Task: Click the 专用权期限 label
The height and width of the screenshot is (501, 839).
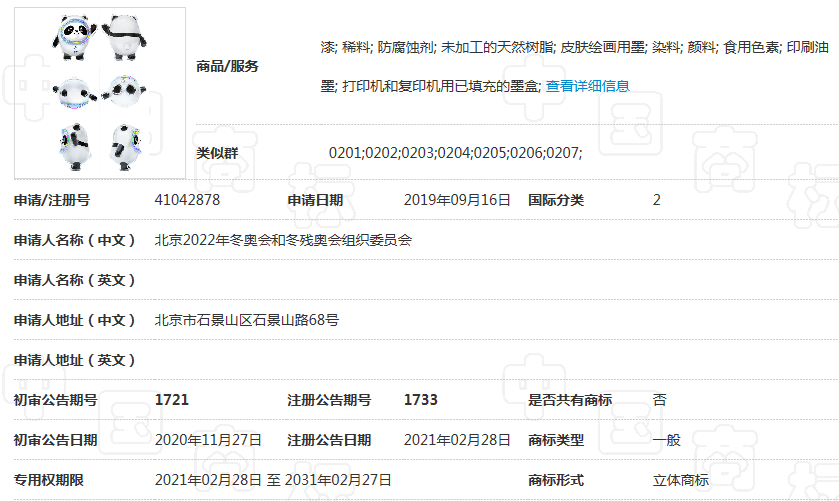Action: (x=49, y=480)
